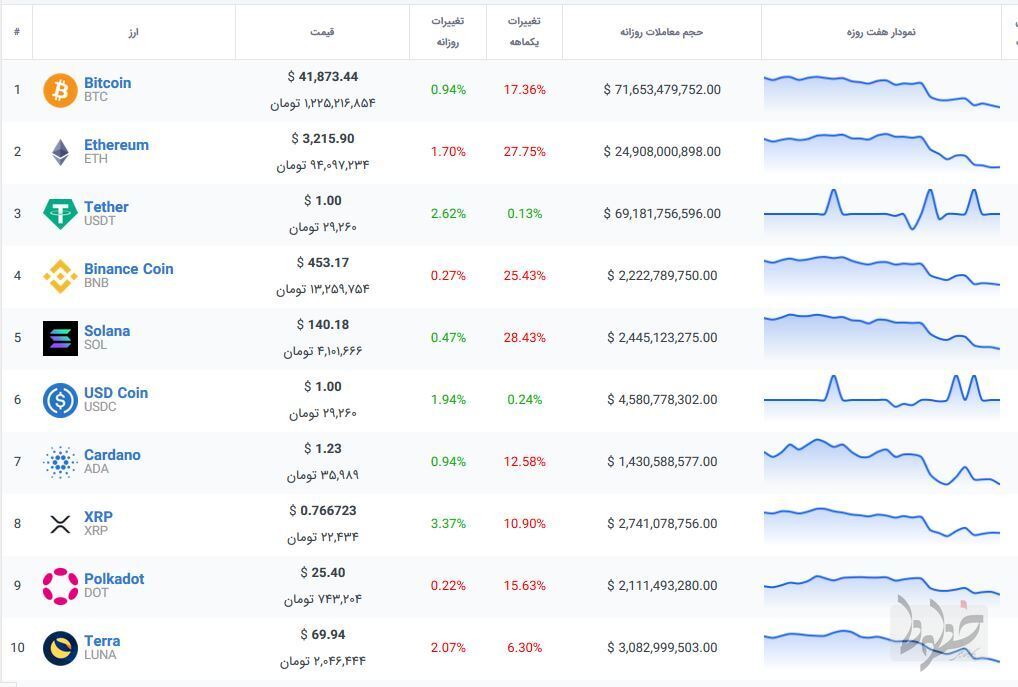This screenshot has height=687, width=1018.
Task: View Binance Coin seven-day sparkline chart
Action: pos(882,275)
